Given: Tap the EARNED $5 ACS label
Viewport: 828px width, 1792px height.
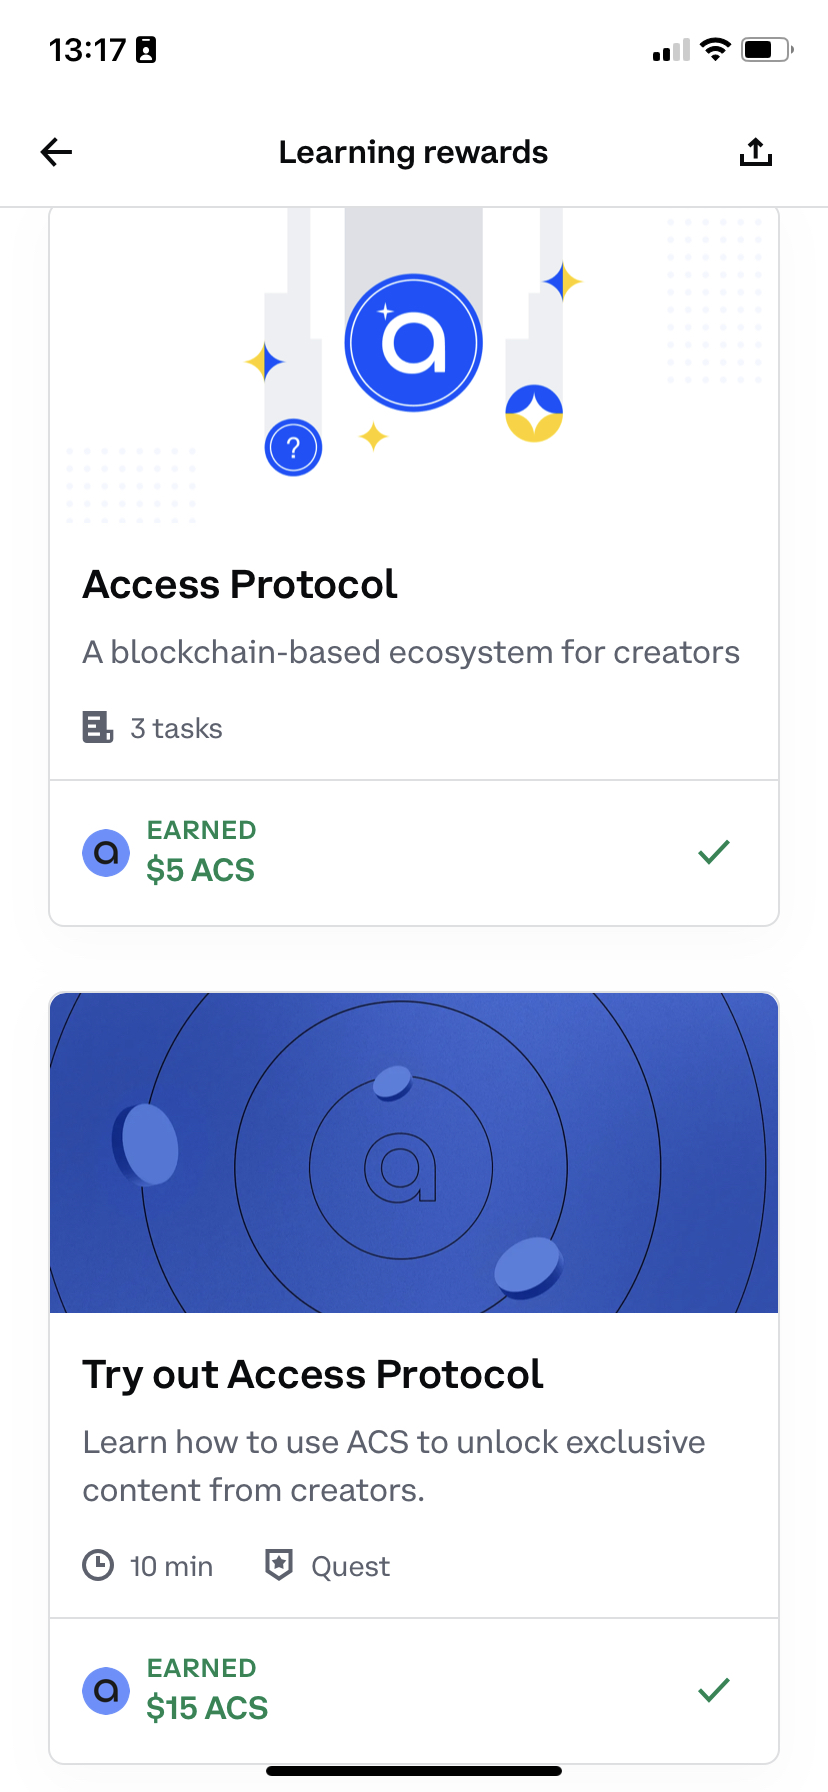Looking at the screenshot, I should pyautogui.click(x=201, y=851).
